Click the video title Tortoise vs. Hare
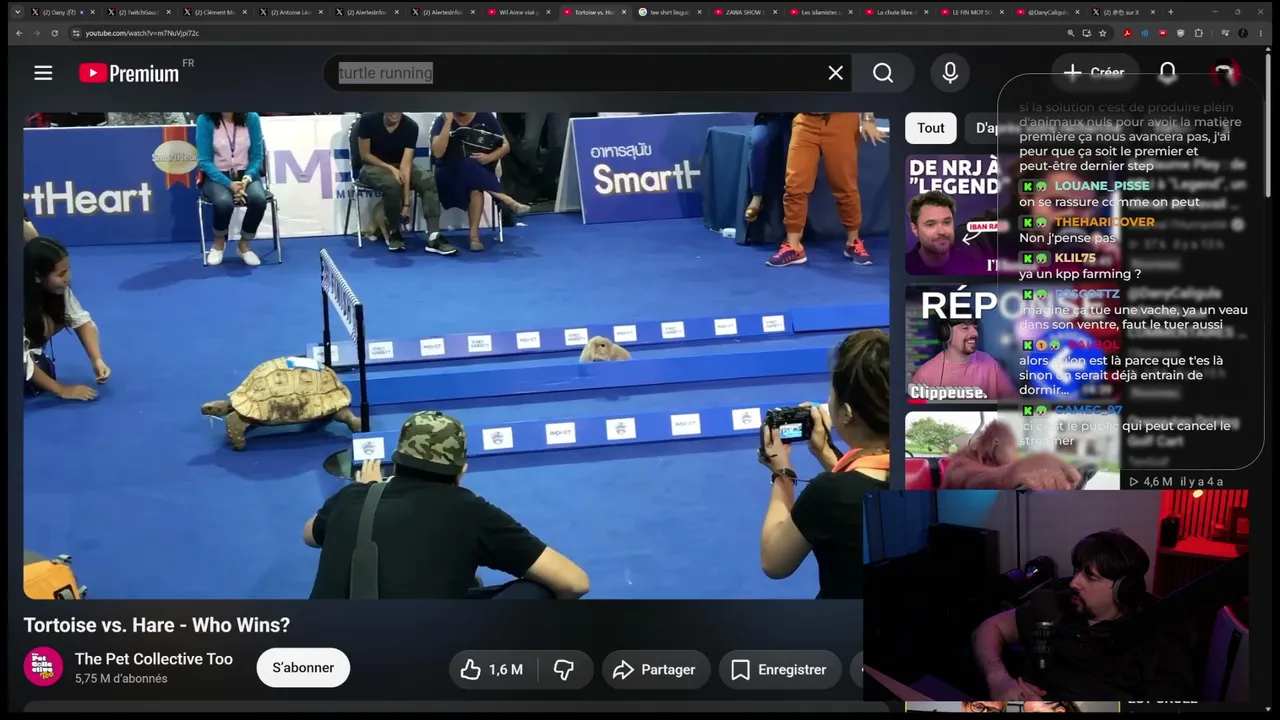 point(157,625)
